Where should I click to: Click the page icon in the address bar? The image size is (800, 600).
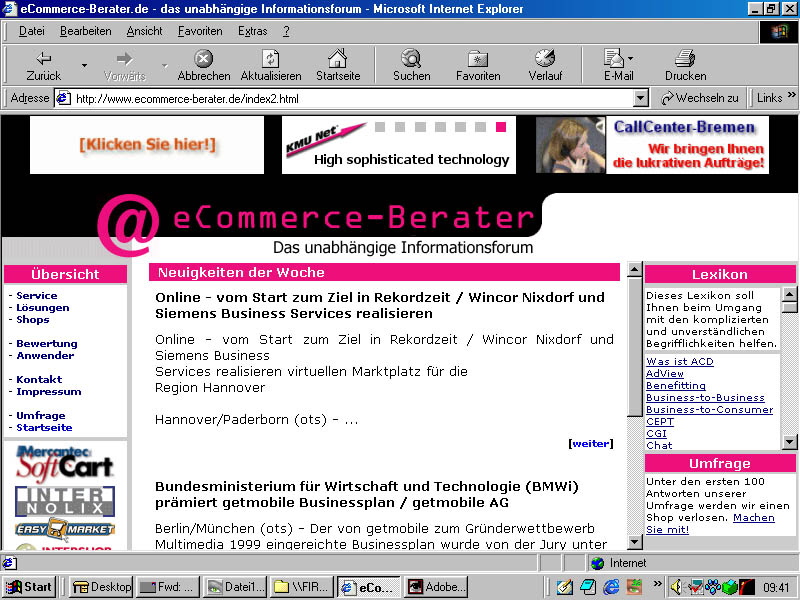[x=63, y=98]
